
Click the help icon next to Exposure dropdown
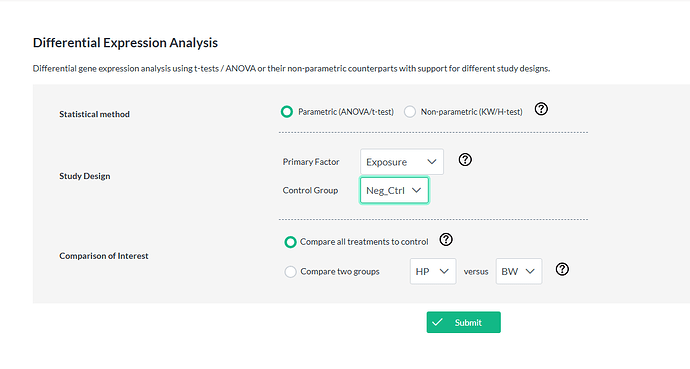(465, 159)
